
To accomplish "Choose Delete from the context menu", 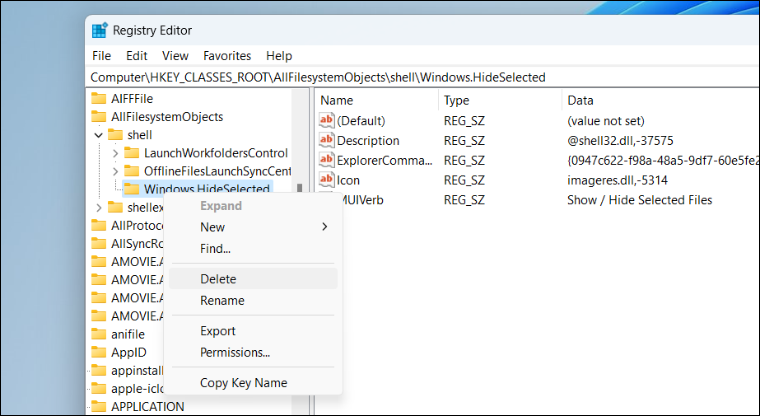I will (253, 279).
